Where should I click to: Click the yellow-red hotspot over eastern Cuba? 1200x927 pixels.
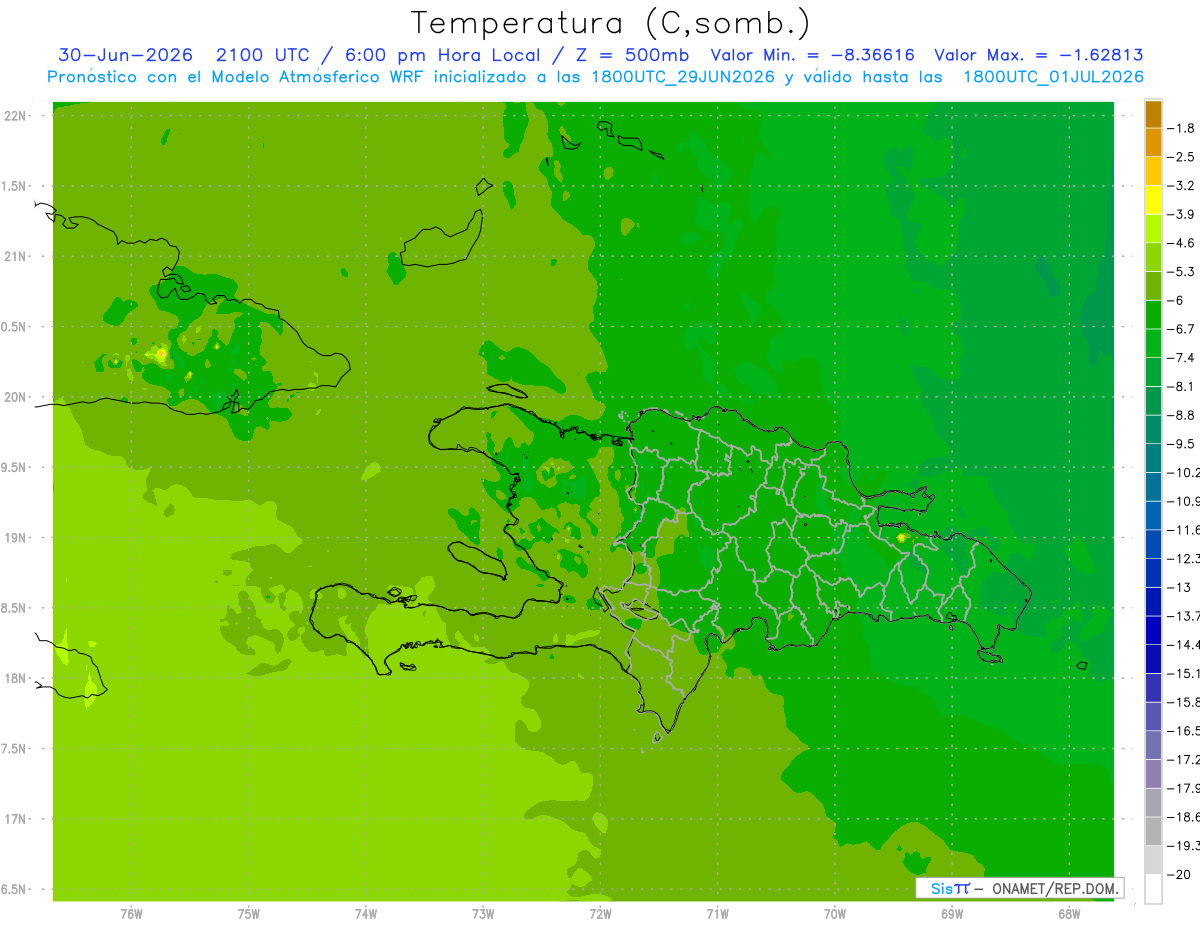(x=162, y=353)
